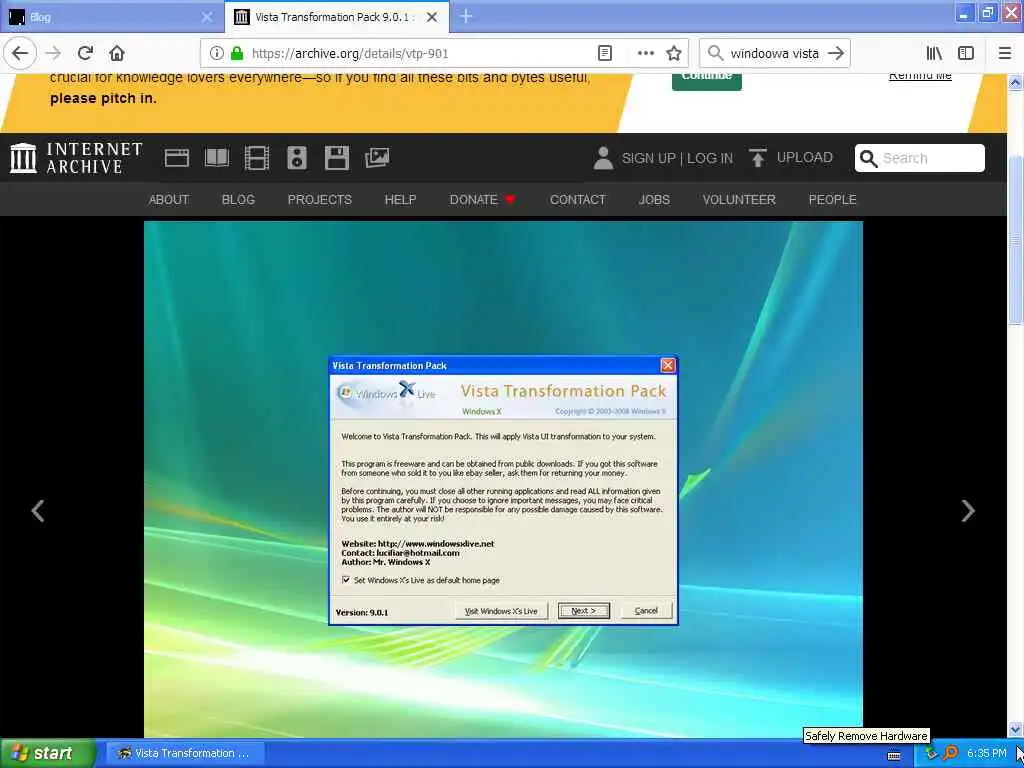Open page actions three-dot menu
The image size is (1024, 768).
tap(645, 54)
